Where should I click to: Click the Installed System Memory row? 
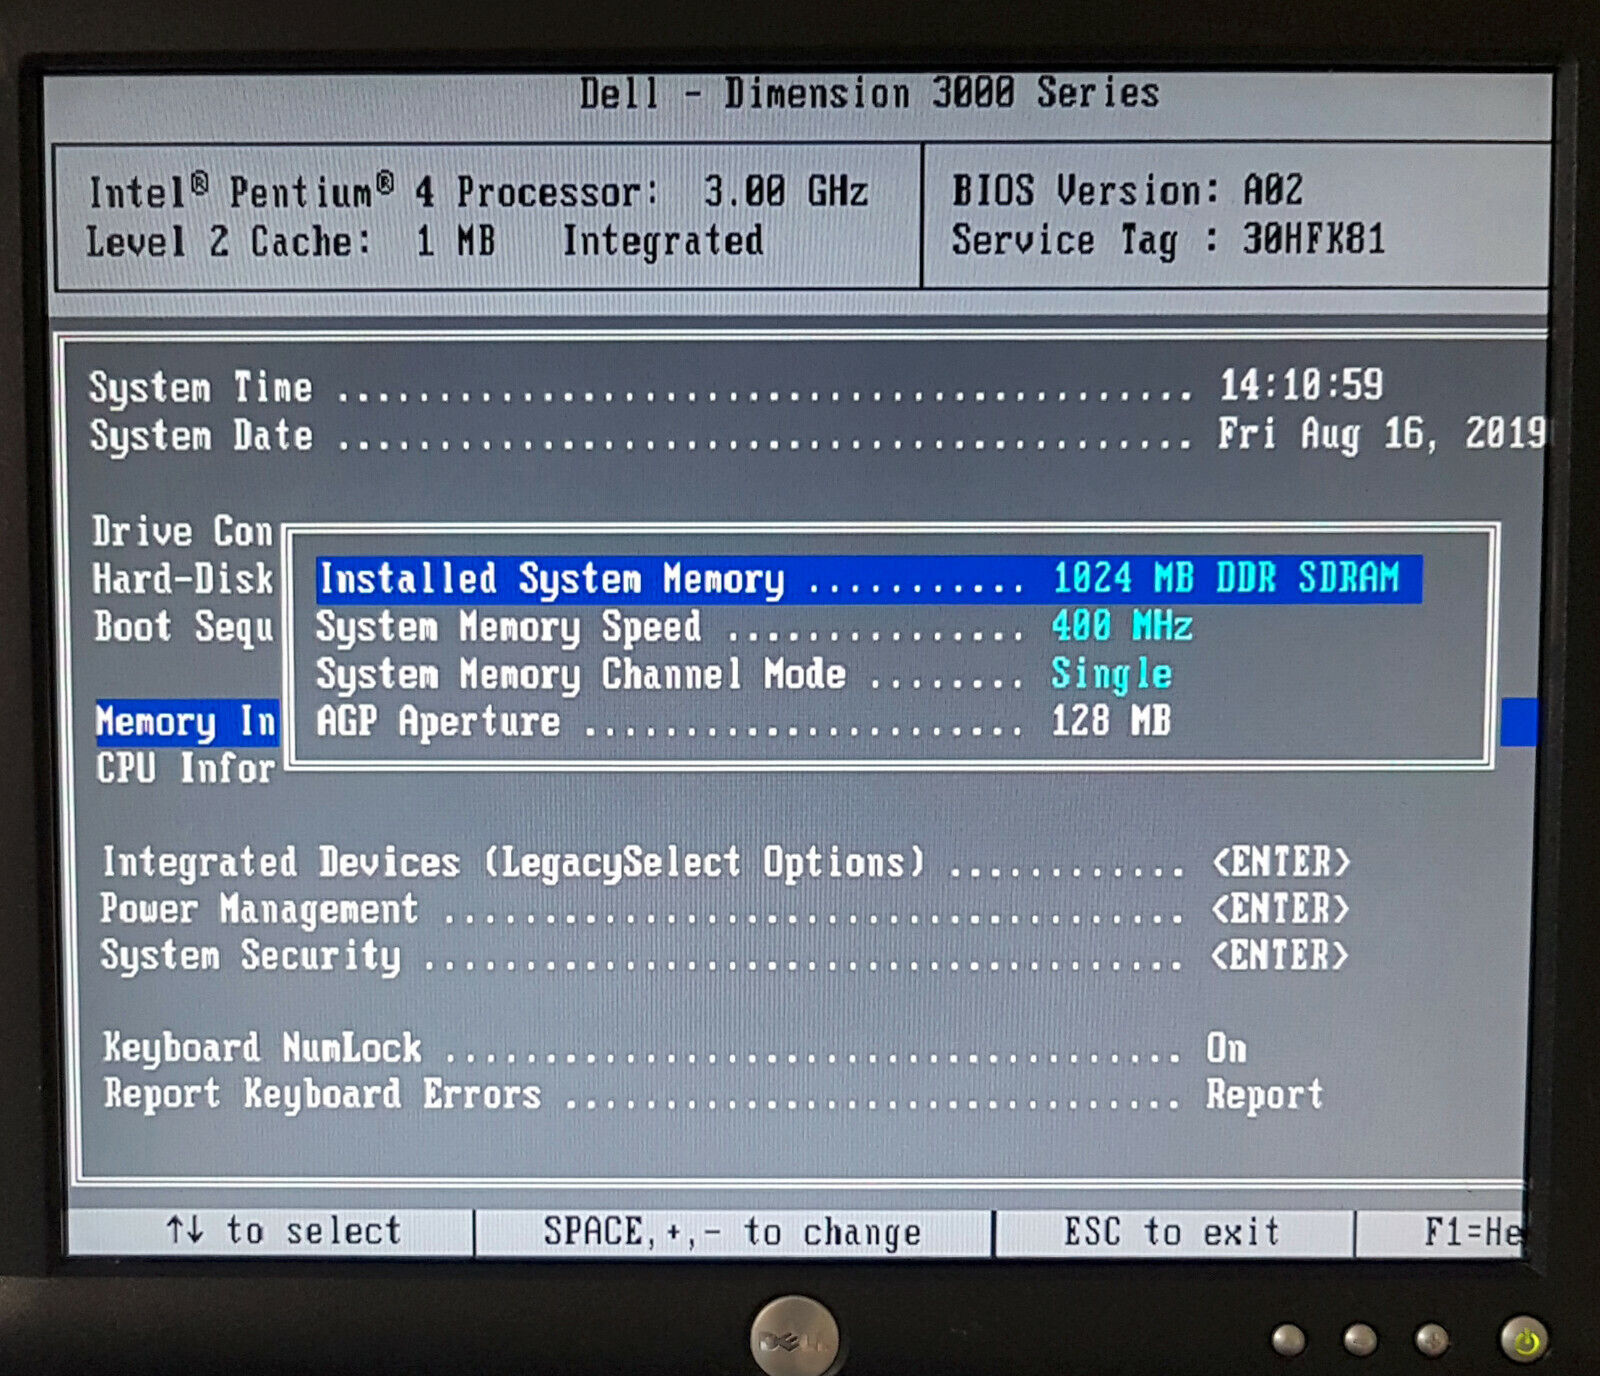point(868,579)
